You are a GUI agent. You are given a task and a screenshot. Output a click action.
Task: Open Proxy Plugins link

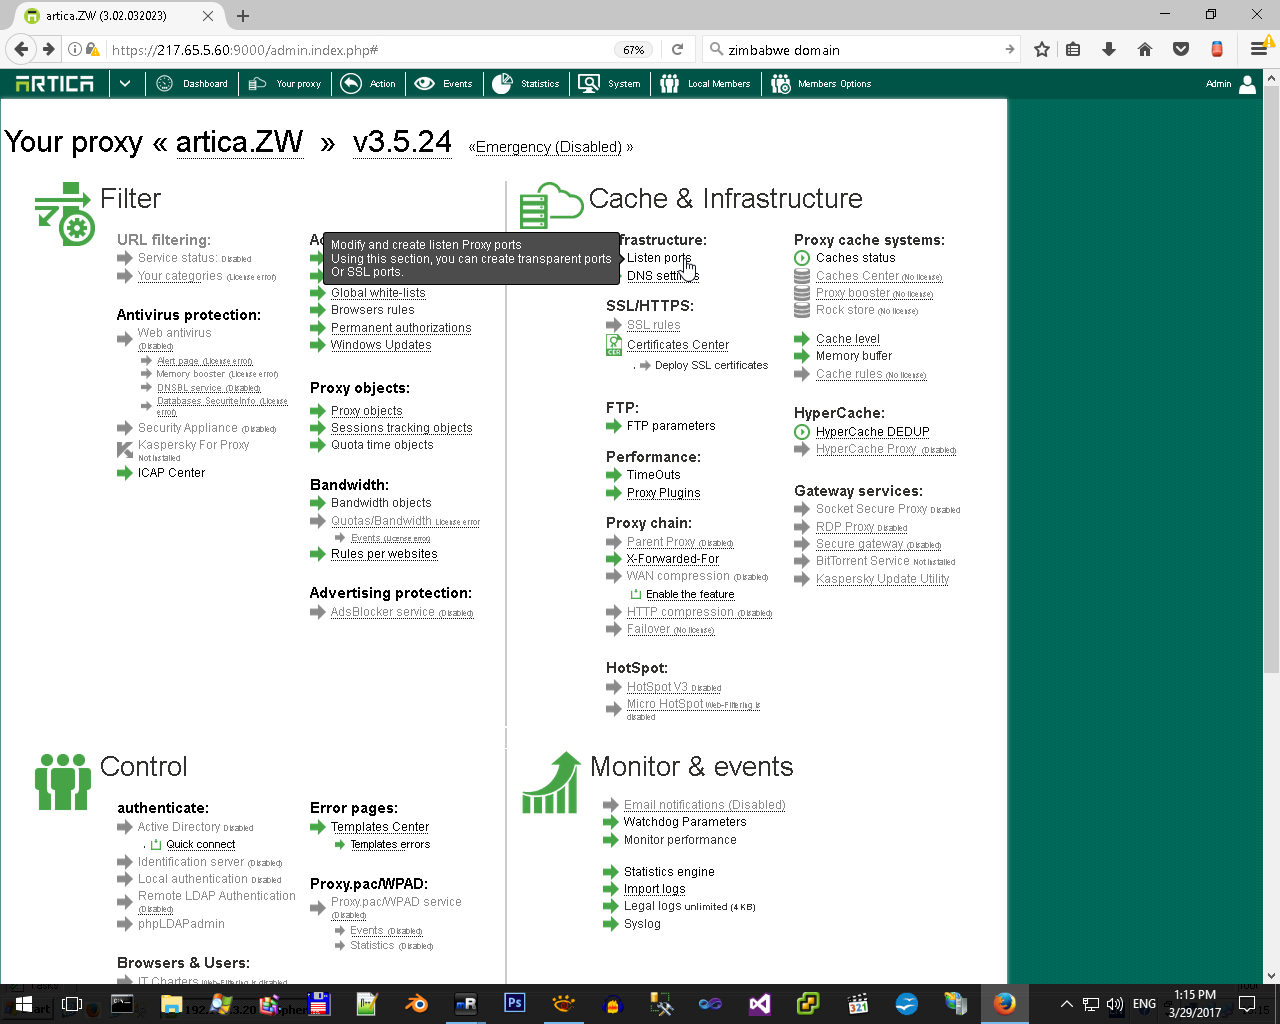[x=664, y=493]
